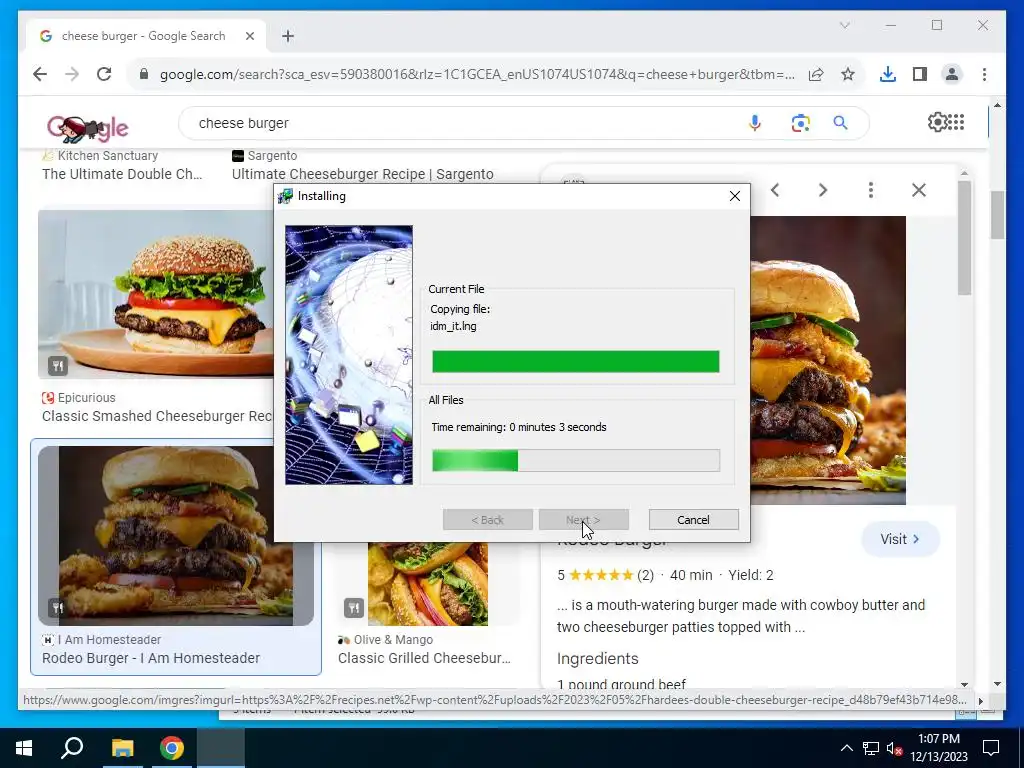
Task: Click Chrome's forward navigation arrow
Action: pyautogui.click(x=72, y=74)
